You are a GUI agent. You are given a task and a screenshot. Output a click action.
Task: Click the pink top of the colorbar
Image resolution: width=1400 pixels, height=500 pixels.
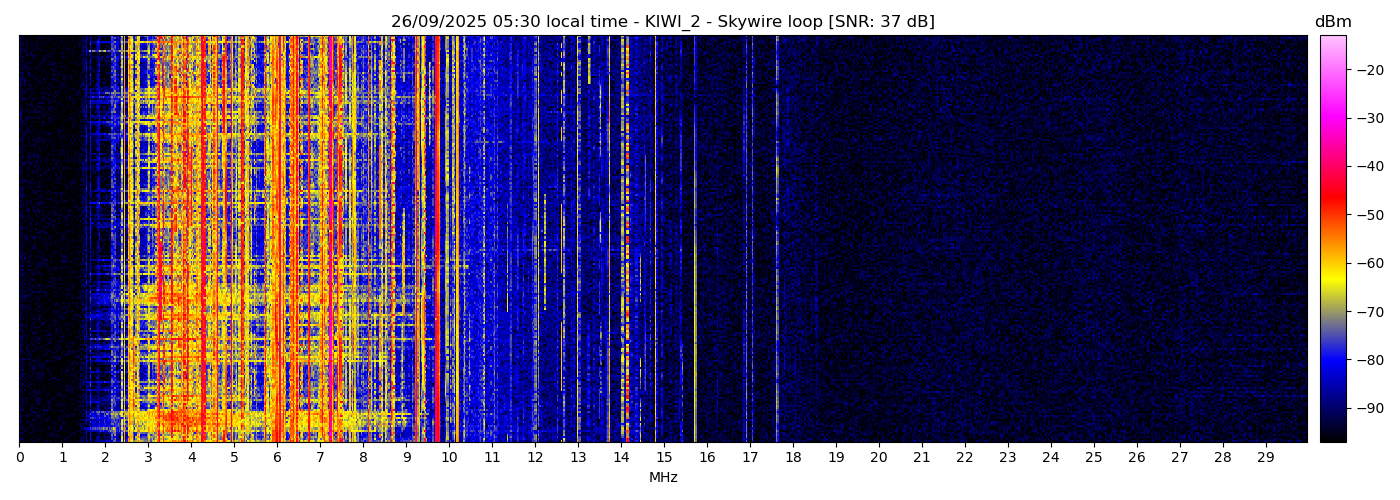(x=1332, y=42)
